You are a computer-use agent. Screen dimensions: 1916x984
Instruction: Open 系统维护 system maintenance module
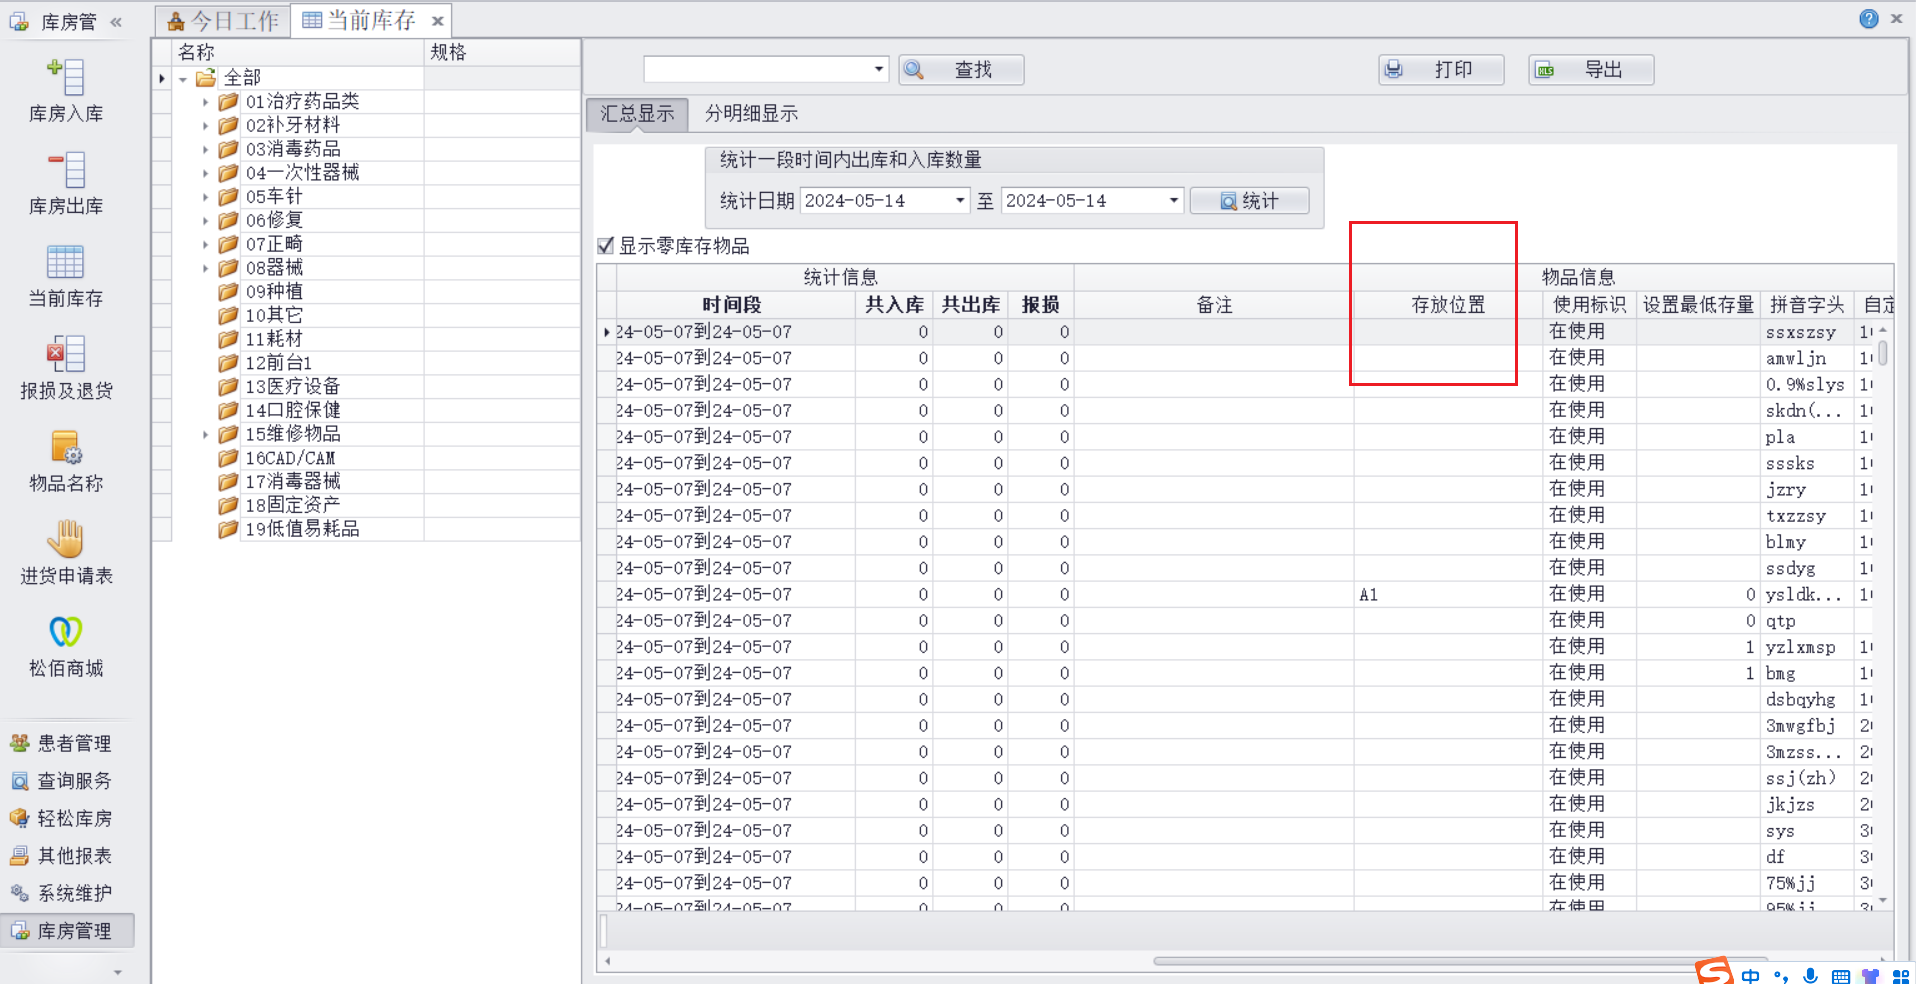61,893
